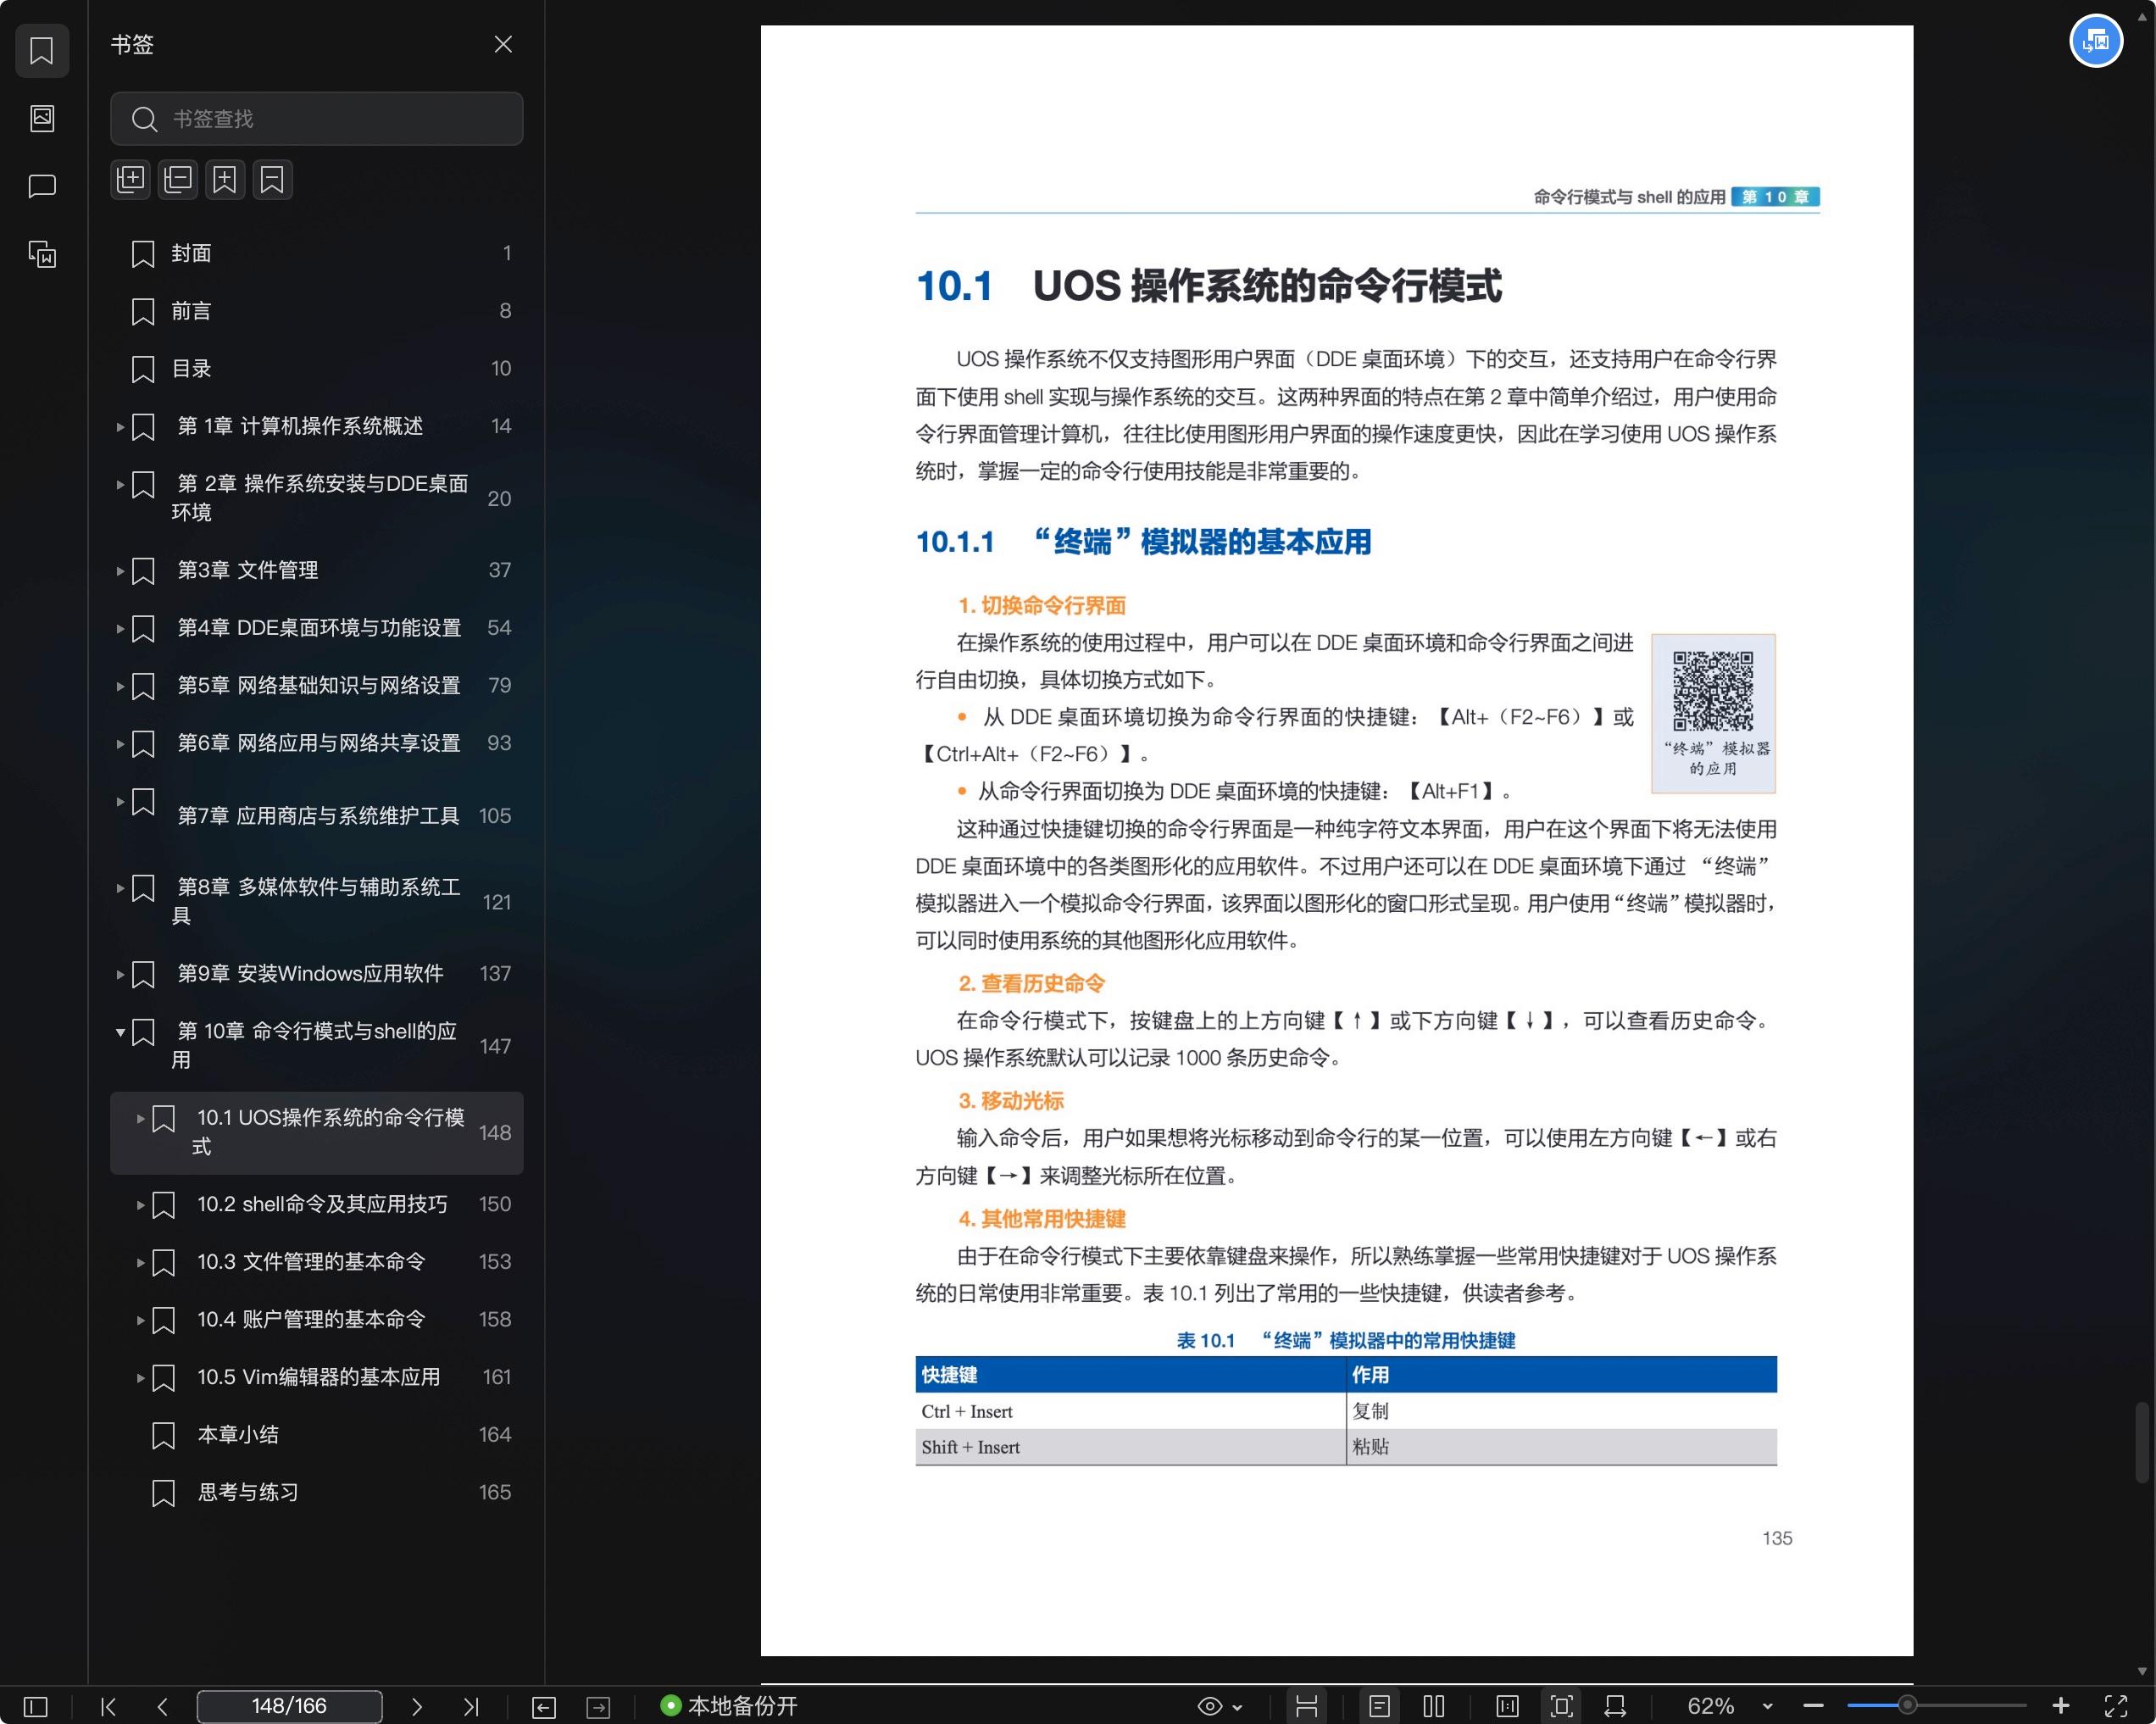Expand 第3章 文件管理

[120, 571]
